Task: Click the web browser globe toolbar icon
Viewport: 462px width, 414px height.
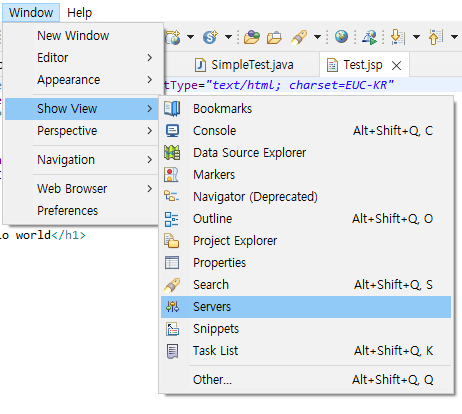Action: click(x=341, y=36)
